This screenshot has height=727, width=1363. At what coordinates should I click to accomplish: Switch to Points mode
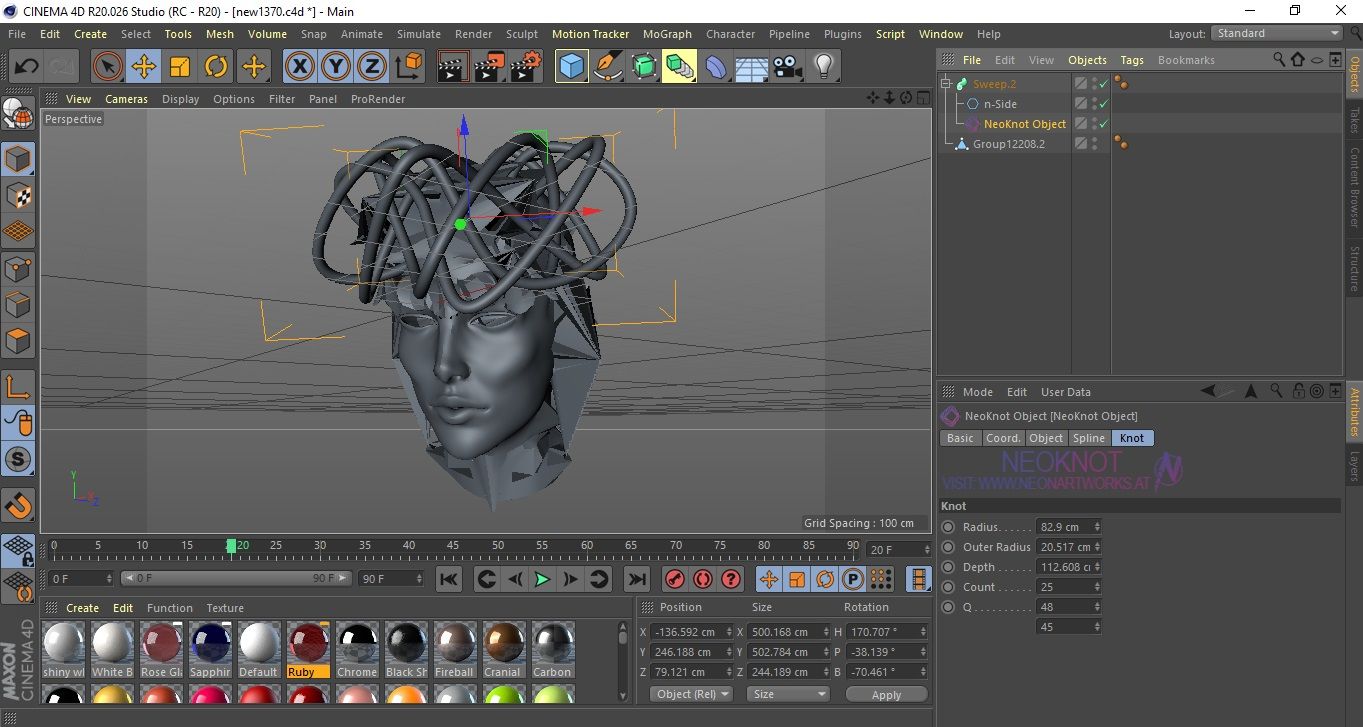[x=18, y=268]
